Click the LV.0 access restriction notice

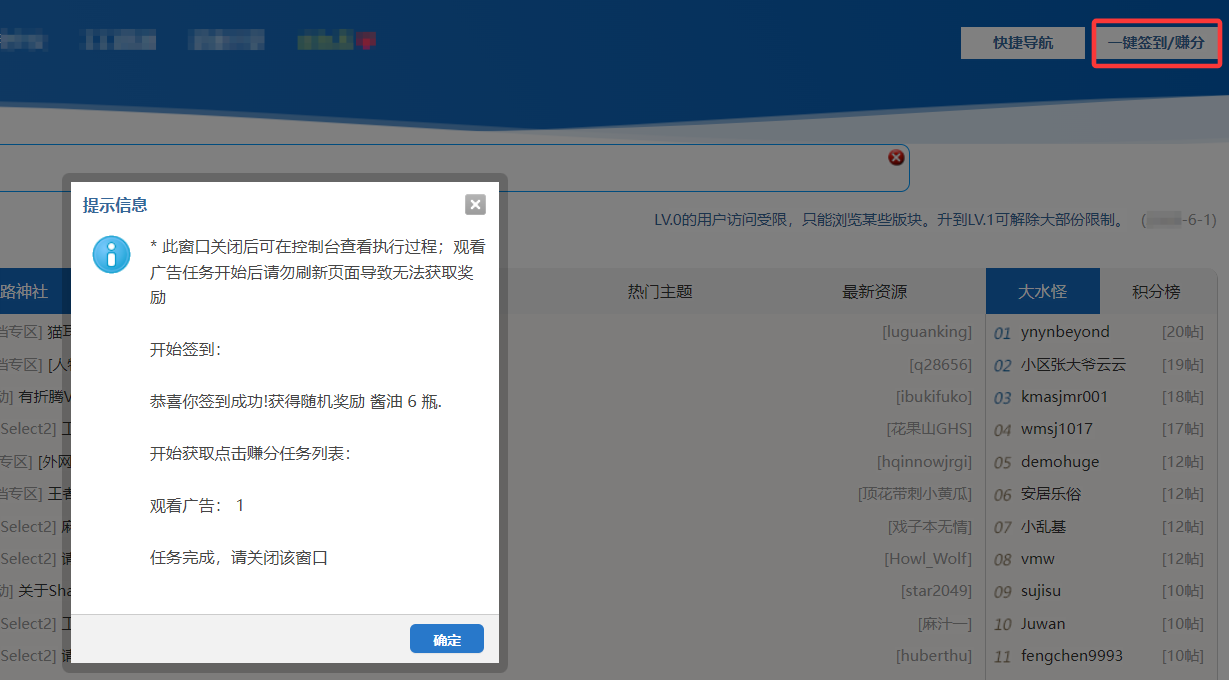tap(889, 219)
